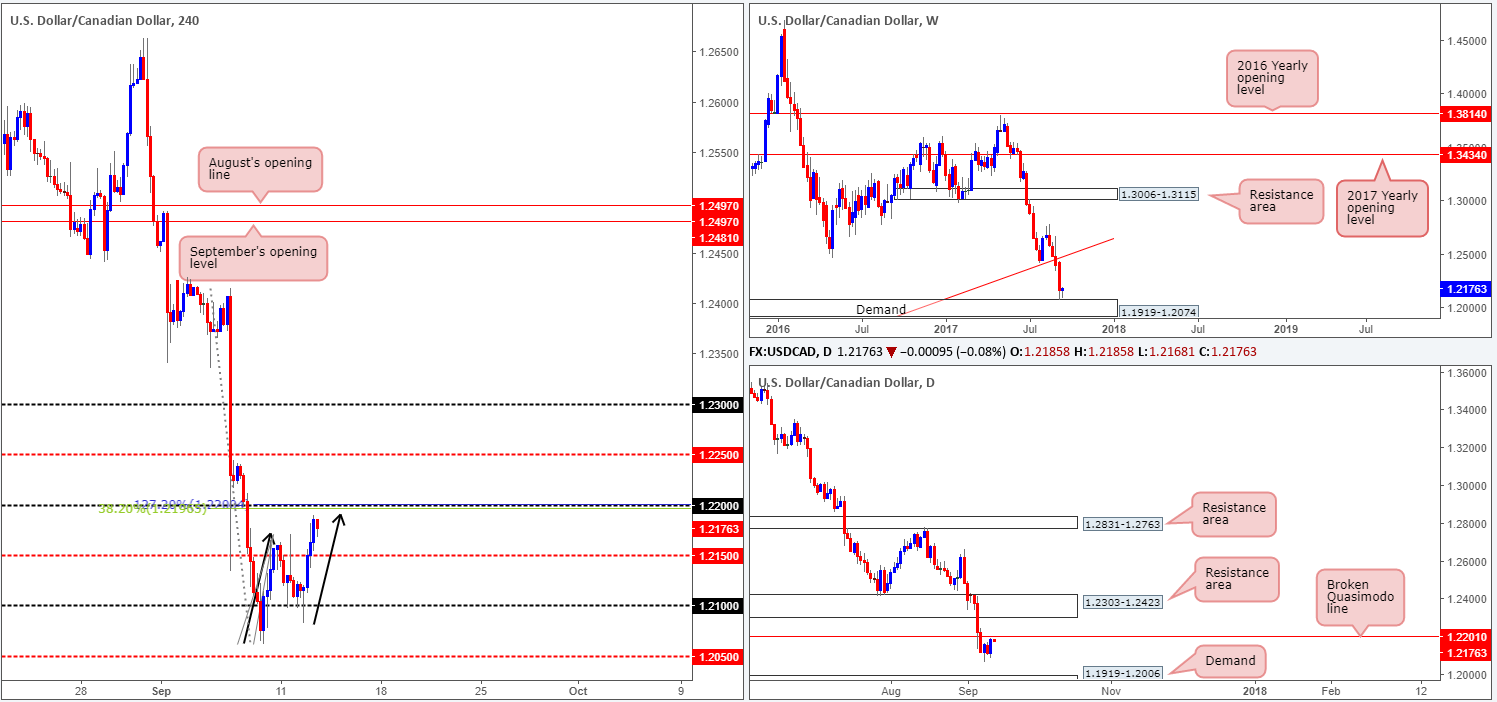Click 1.26500 on the 240 chart price axis
1497x702 pixels.
pos(719,52)
